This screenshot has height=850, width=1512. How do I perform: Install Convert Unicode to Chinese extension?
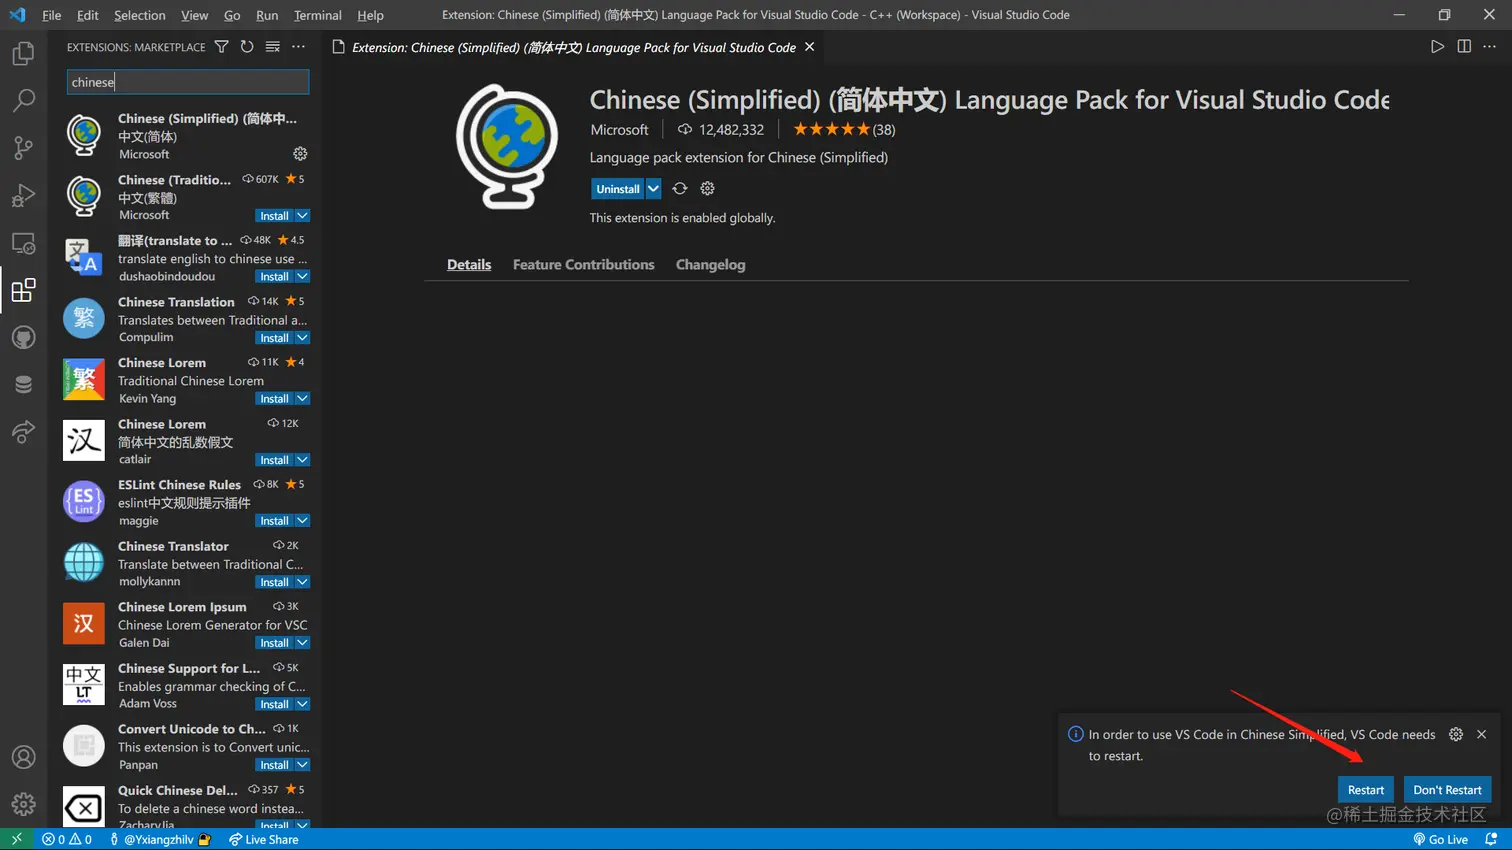click(x=274, y=765)
